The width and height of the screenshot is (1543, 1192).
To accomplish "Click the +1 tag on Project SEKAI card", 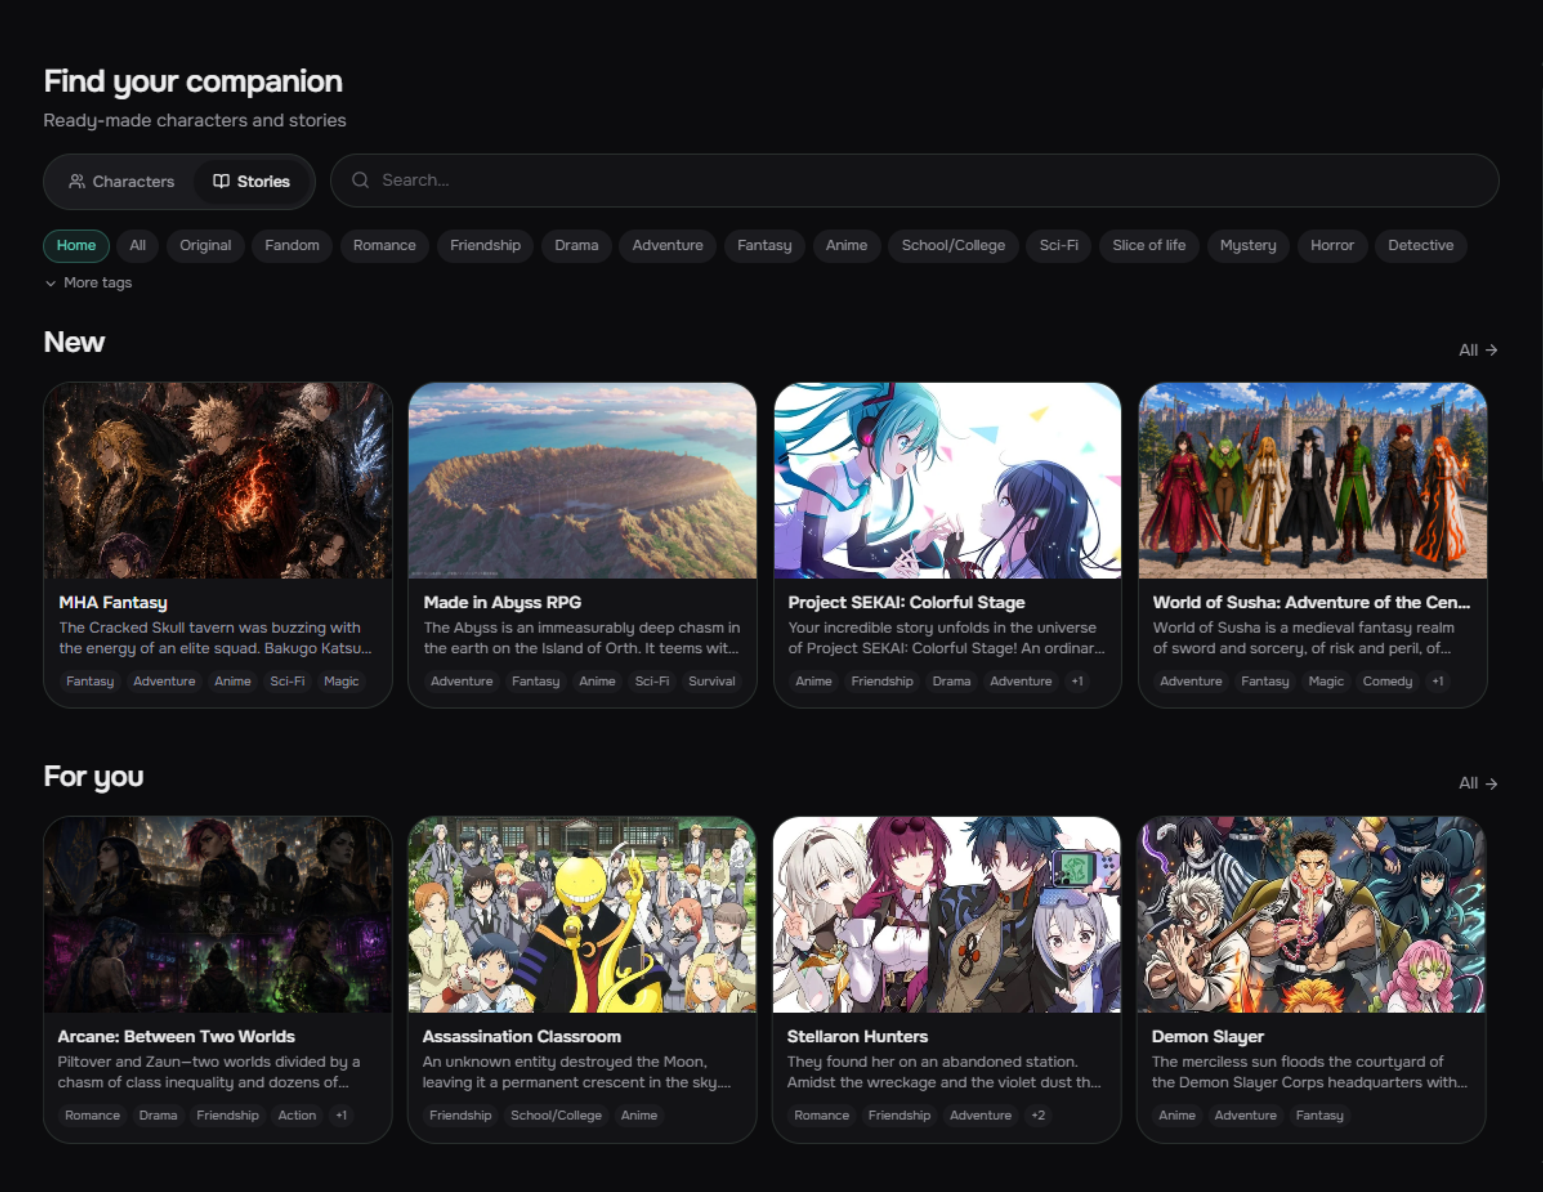I will (x=1077, y=681).
